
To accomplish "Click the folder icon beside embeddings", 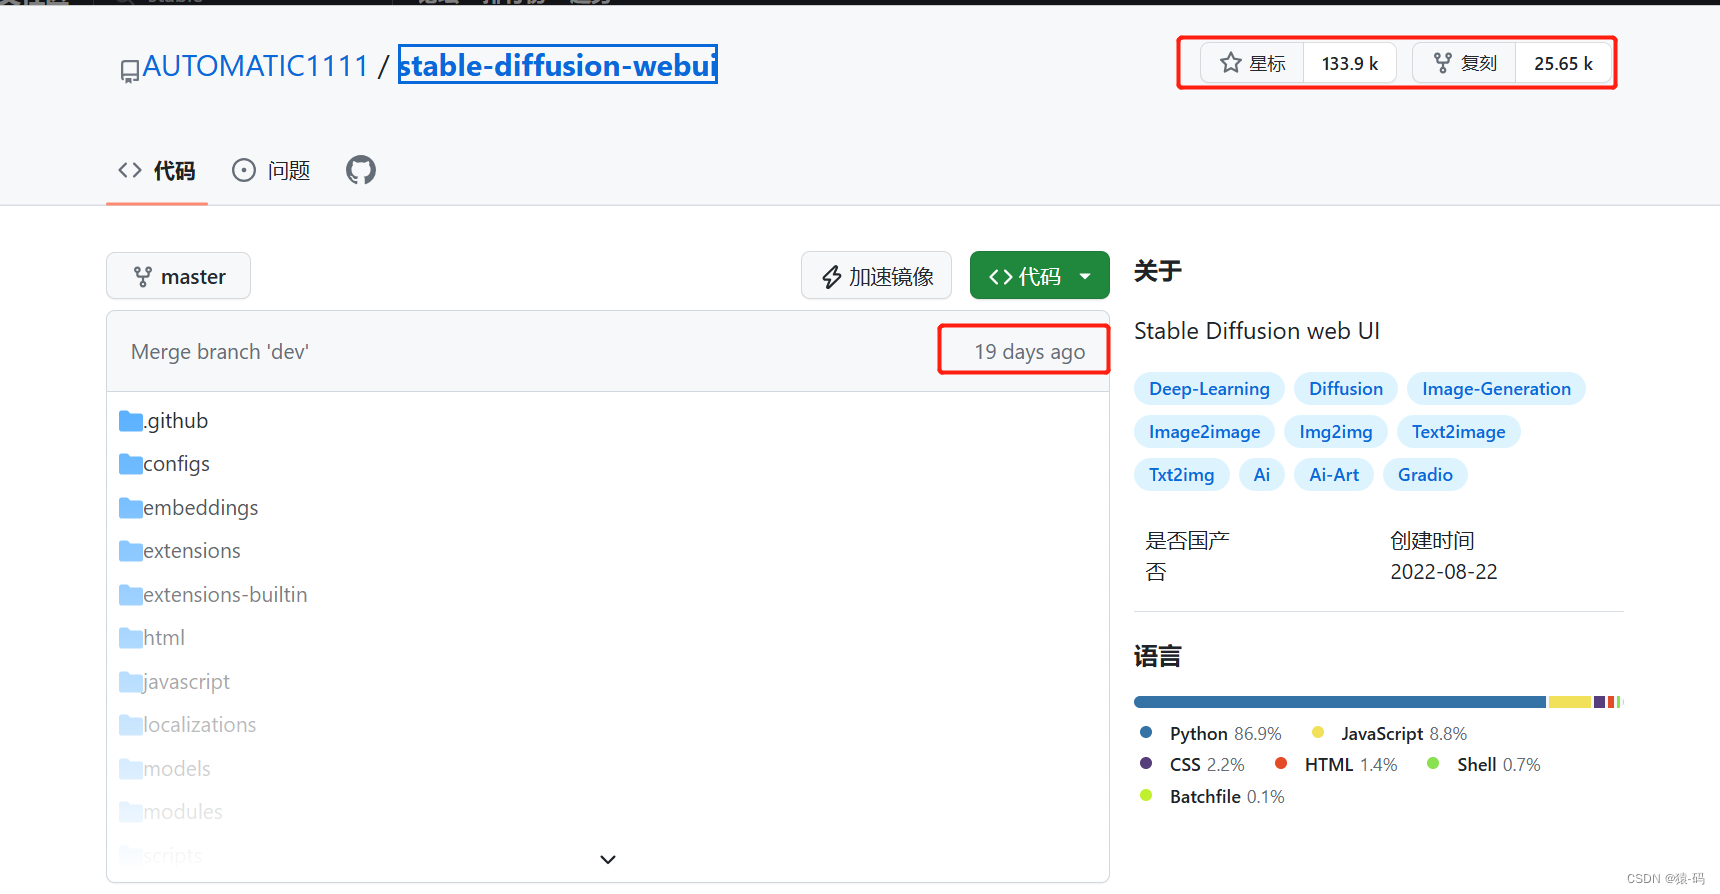I will click(131, 508).
